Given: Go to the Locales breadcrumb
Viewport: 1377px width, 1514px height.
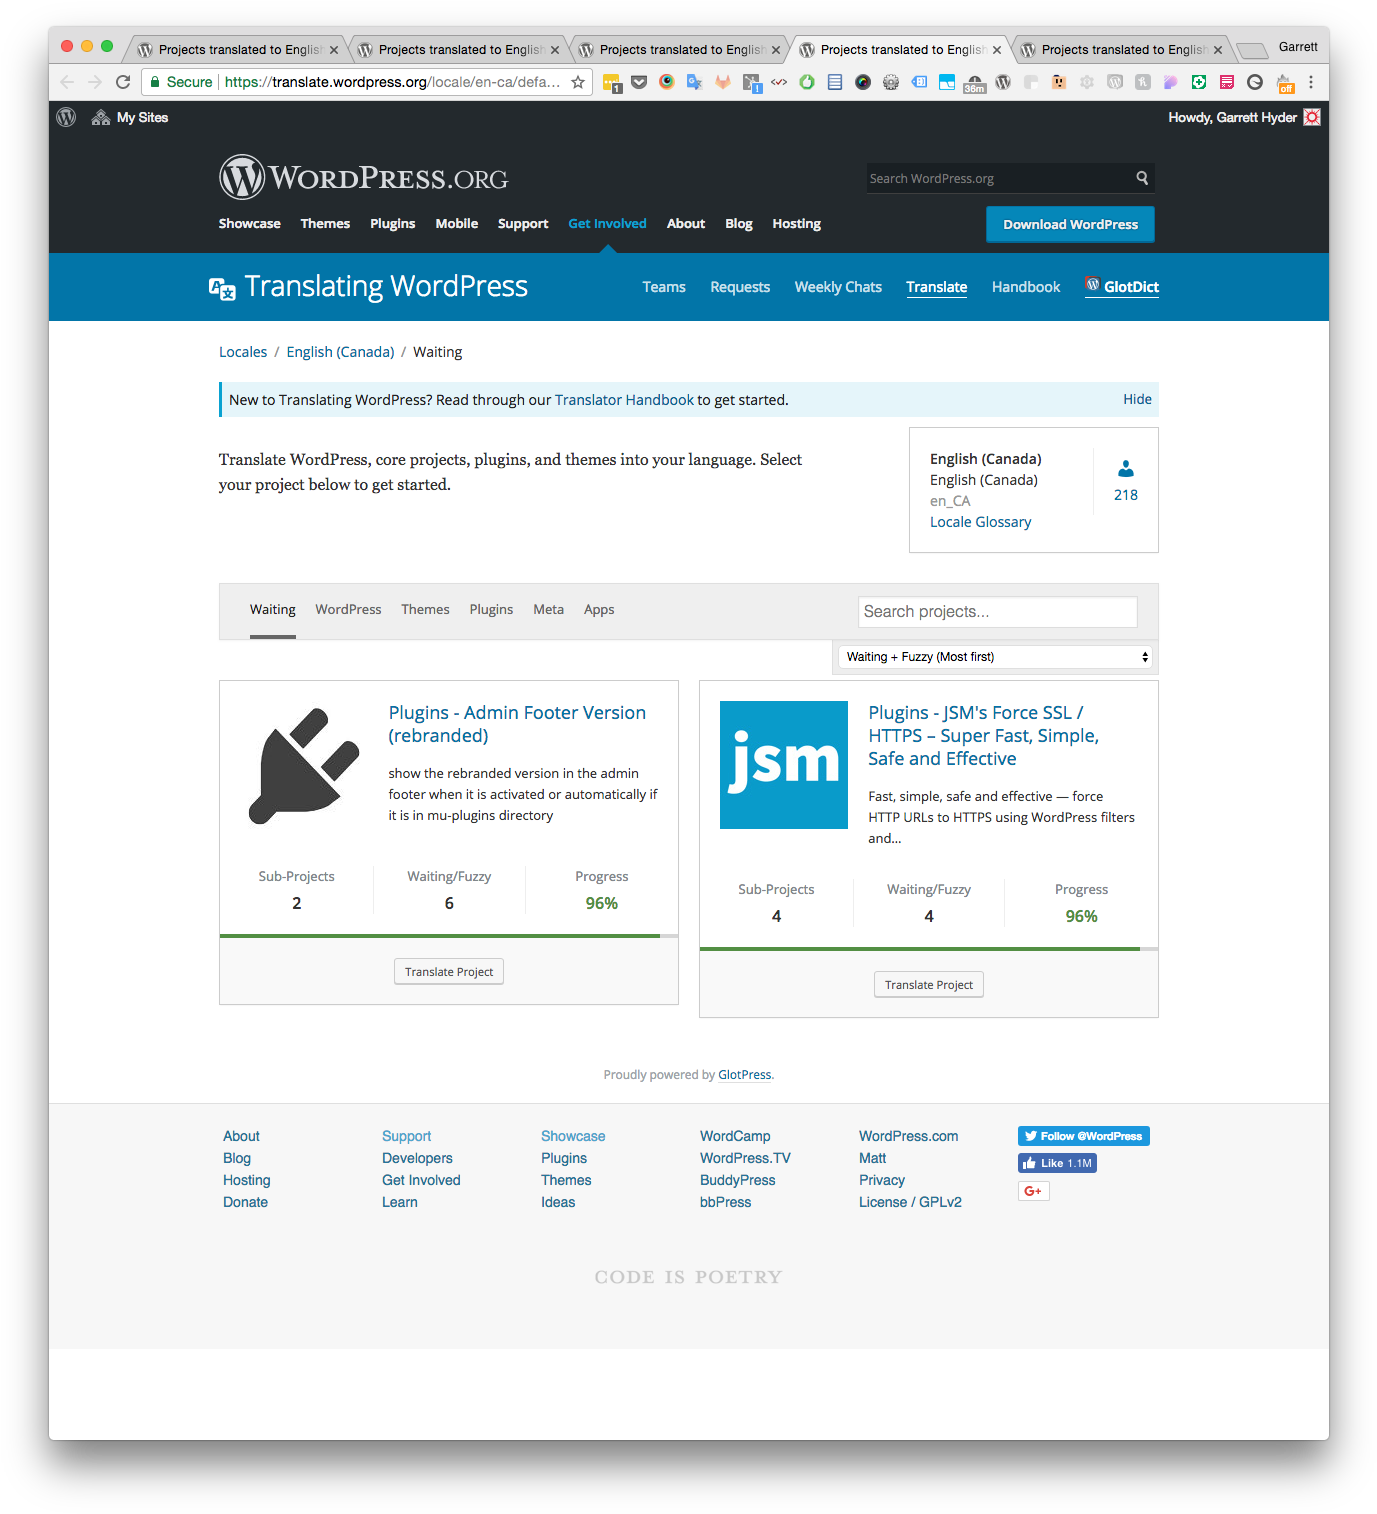Looking at the screenshot, I should 243,352.
